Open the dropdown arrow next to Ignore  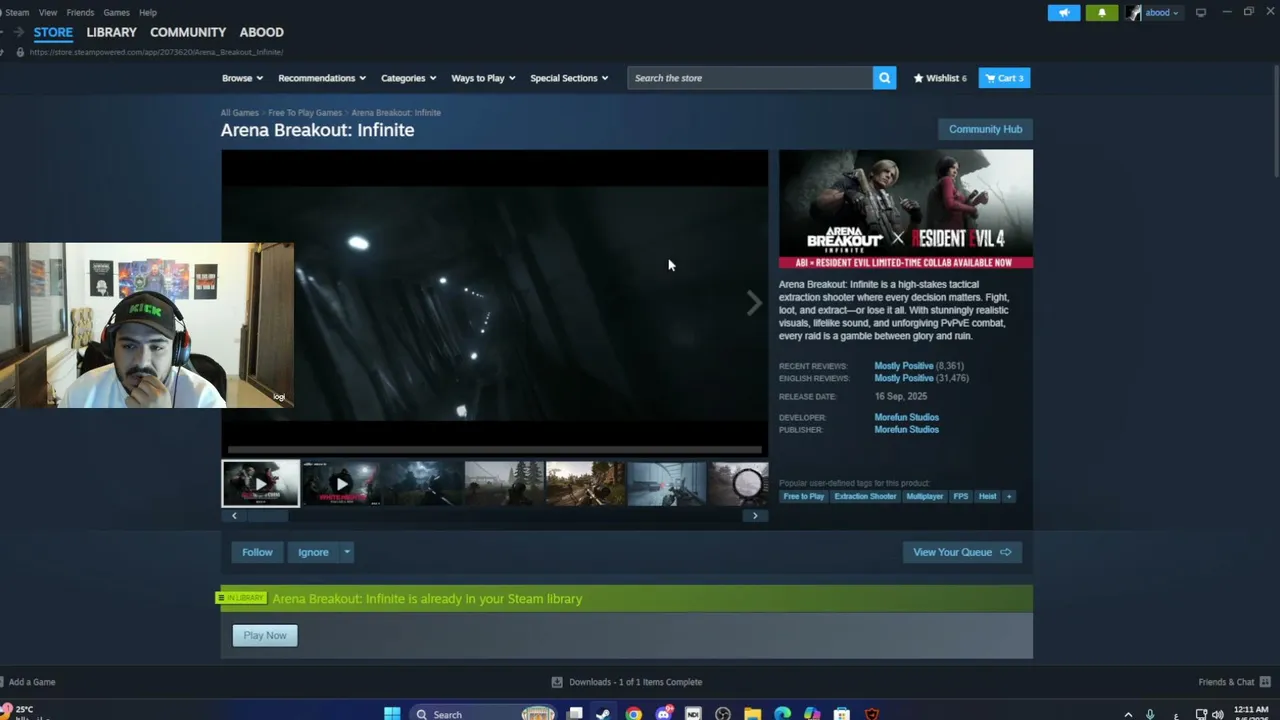pyautogui.click(x=347, y=552)
